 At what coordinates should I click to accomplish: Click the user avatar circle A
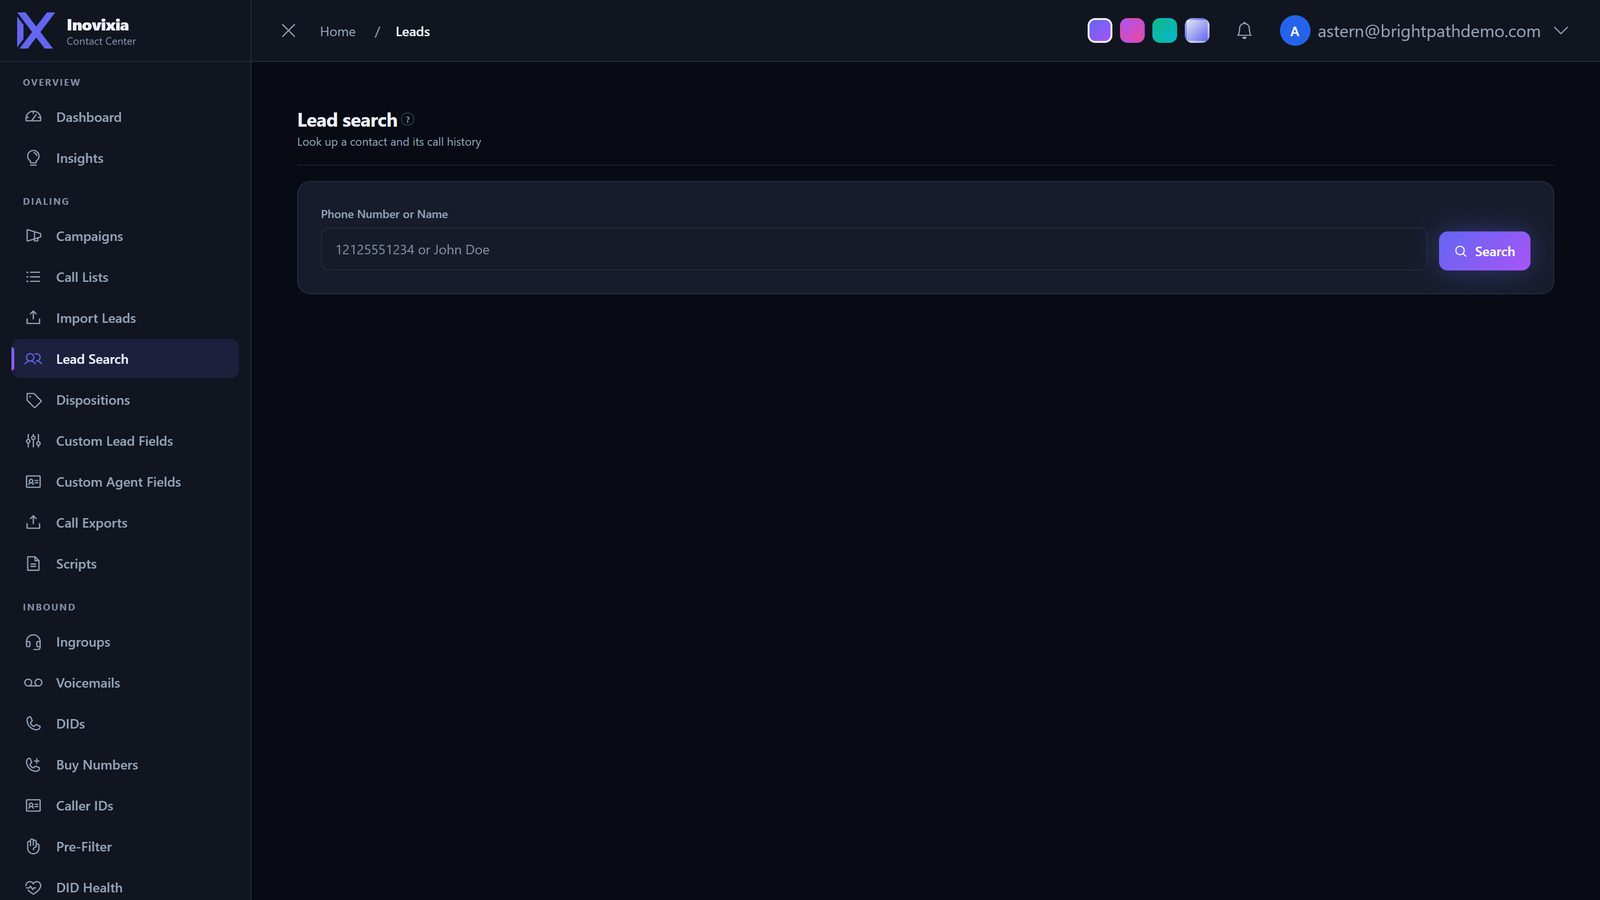[x=1295, y=31]
